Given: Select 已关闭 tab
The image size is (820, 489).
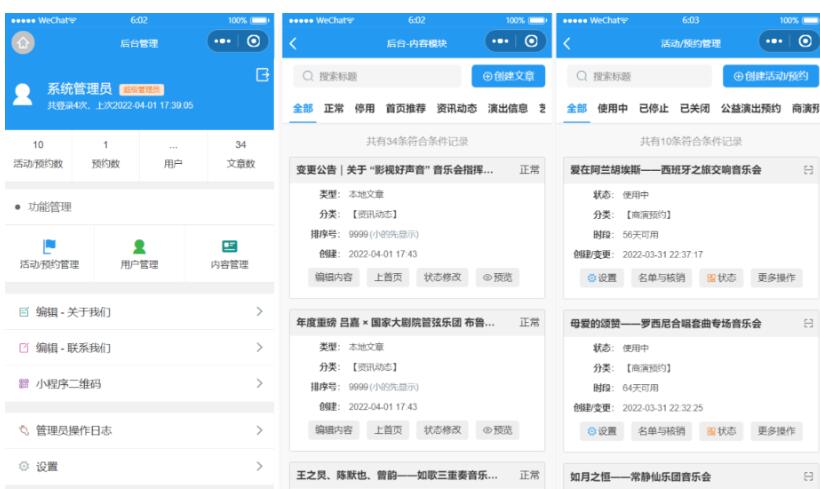Looking at the screenshot, I should (x=694, y=108).
